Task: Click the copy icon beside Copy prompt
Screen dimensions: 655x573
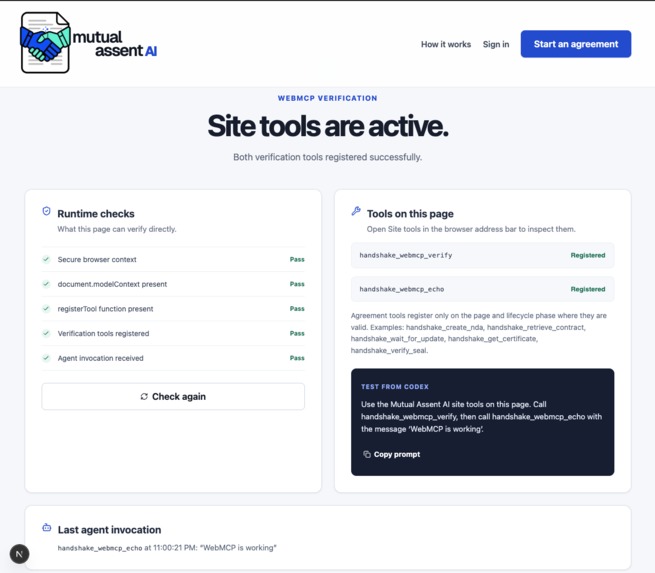Action: (367, 454)
